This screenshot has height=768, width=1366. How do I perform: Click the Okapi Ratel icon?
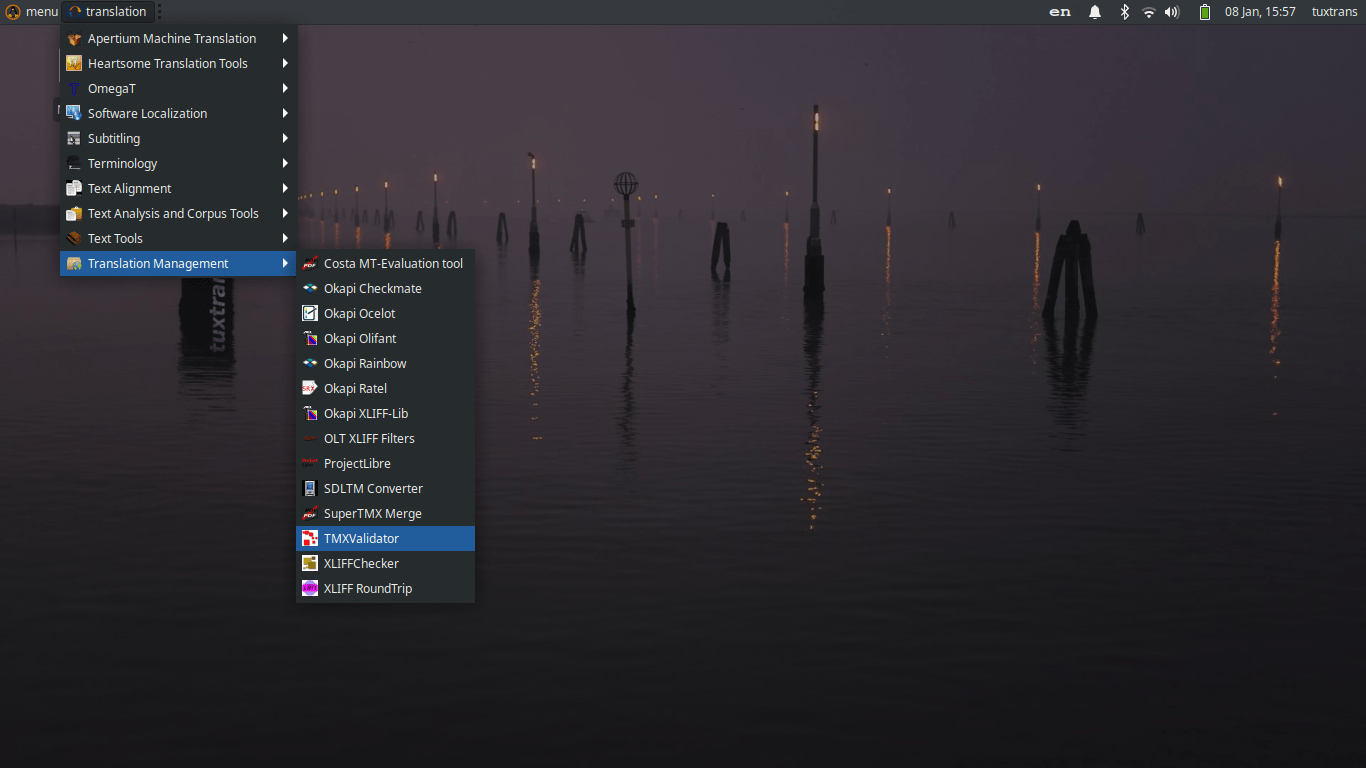coord(310,389)
